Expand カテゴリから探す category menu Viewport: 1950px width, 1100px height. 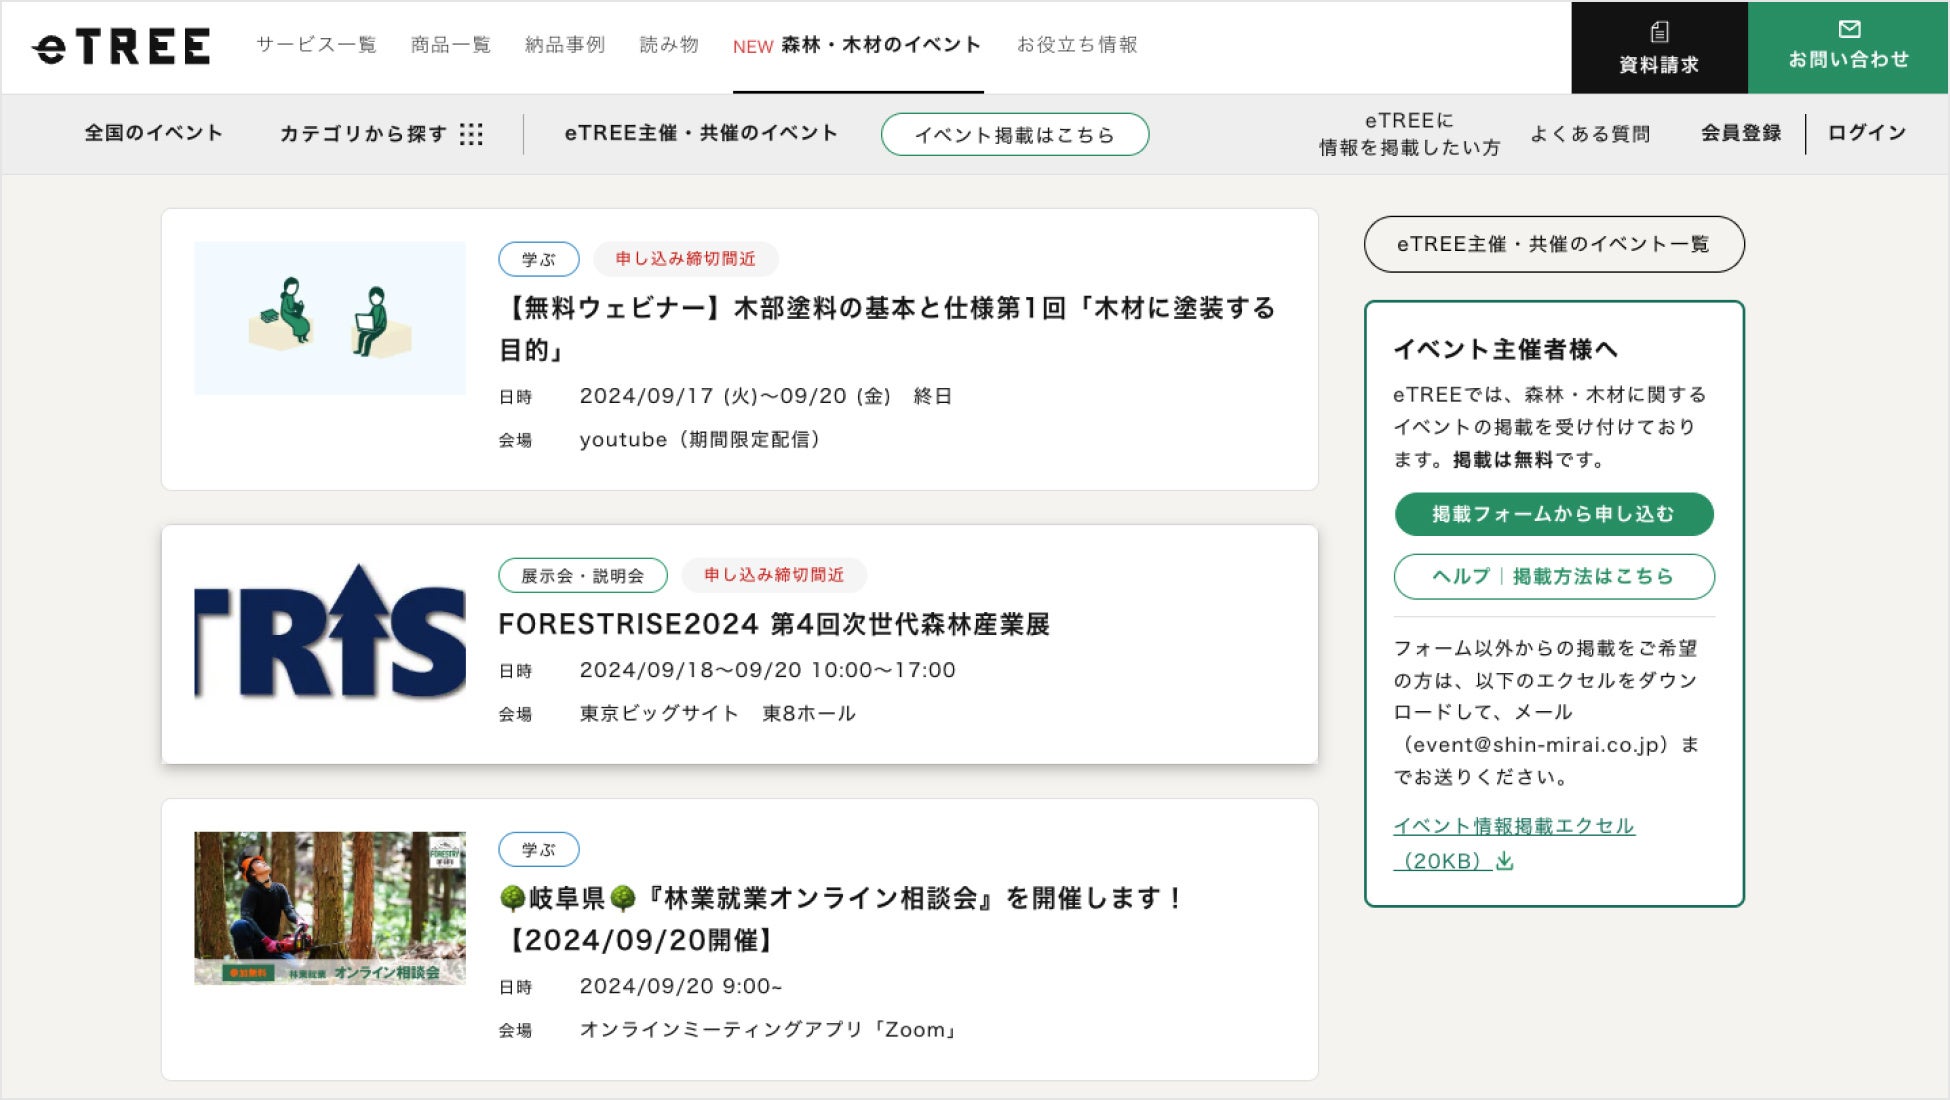tap(363, 134)
